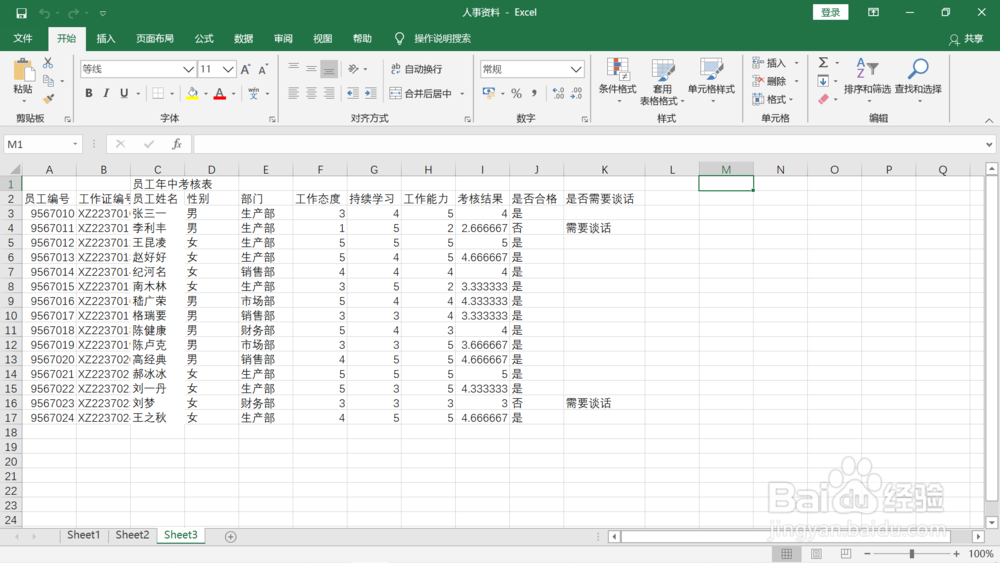This screenshot has width=1000, height=563.
Task: Open Find and Select (查找和选择)
Action: click(x=918, y=81)
